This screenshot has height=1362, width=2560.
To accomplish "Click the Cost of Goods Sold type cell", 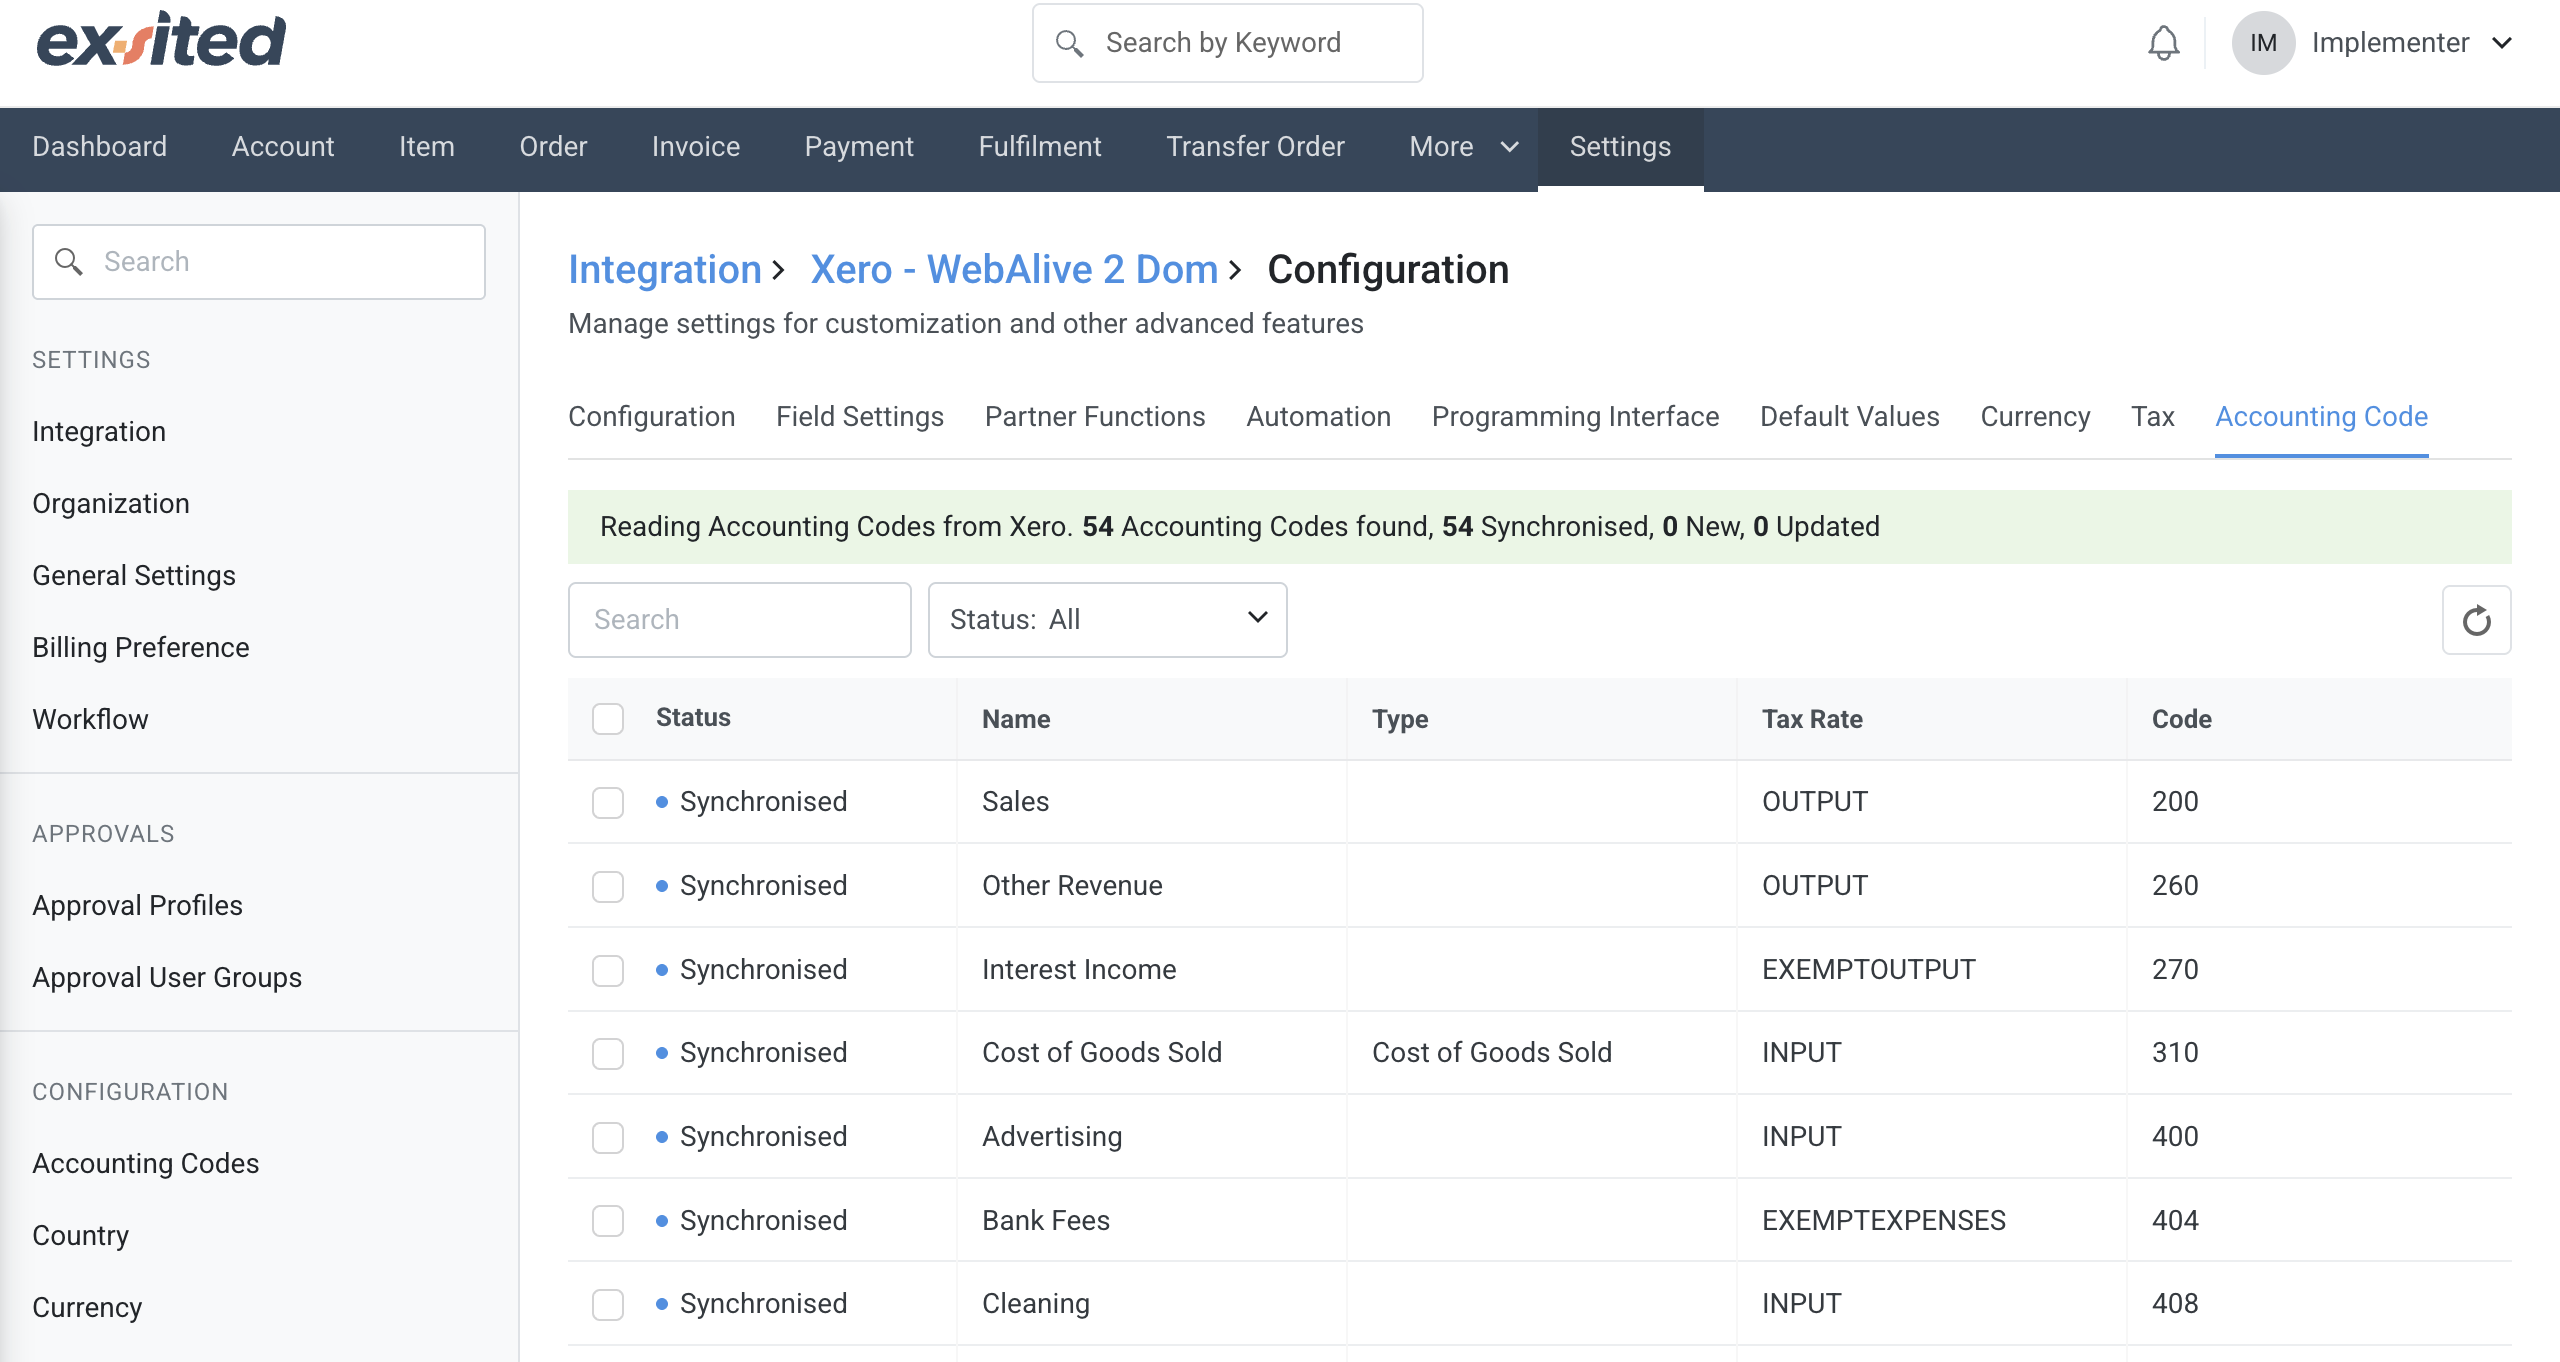I will coord(1491,1053).
